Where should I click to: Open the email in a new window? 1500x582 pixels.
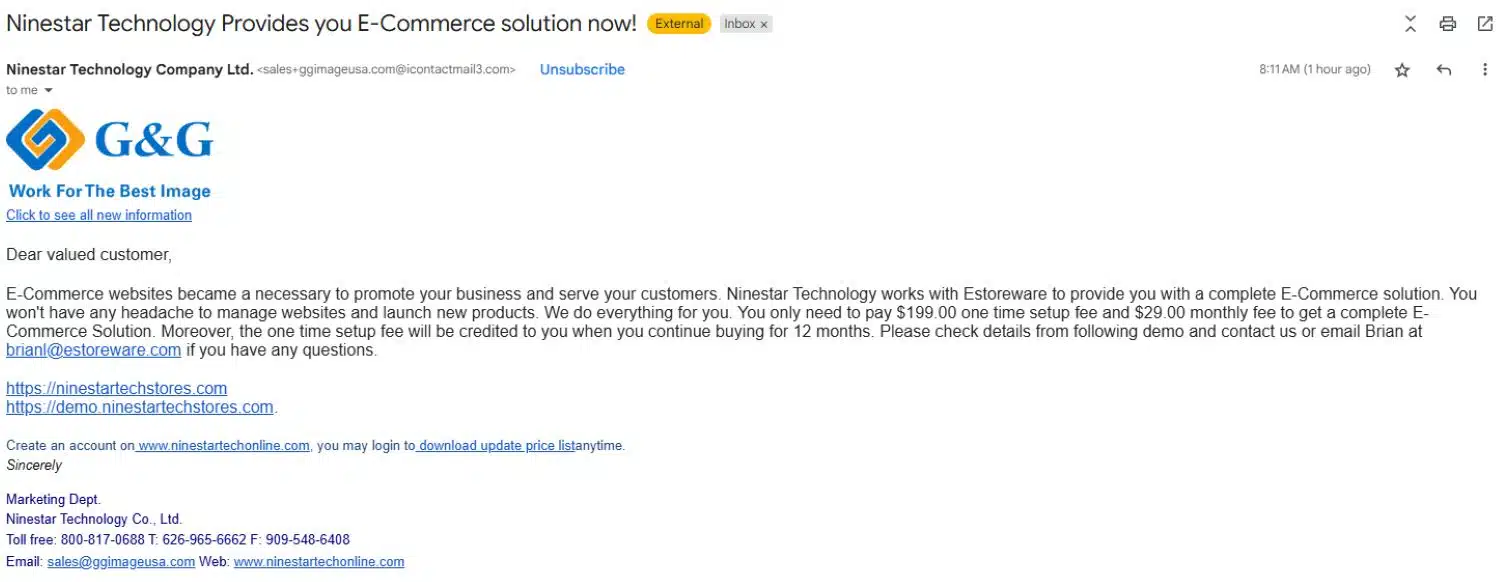click(1485, 24)
